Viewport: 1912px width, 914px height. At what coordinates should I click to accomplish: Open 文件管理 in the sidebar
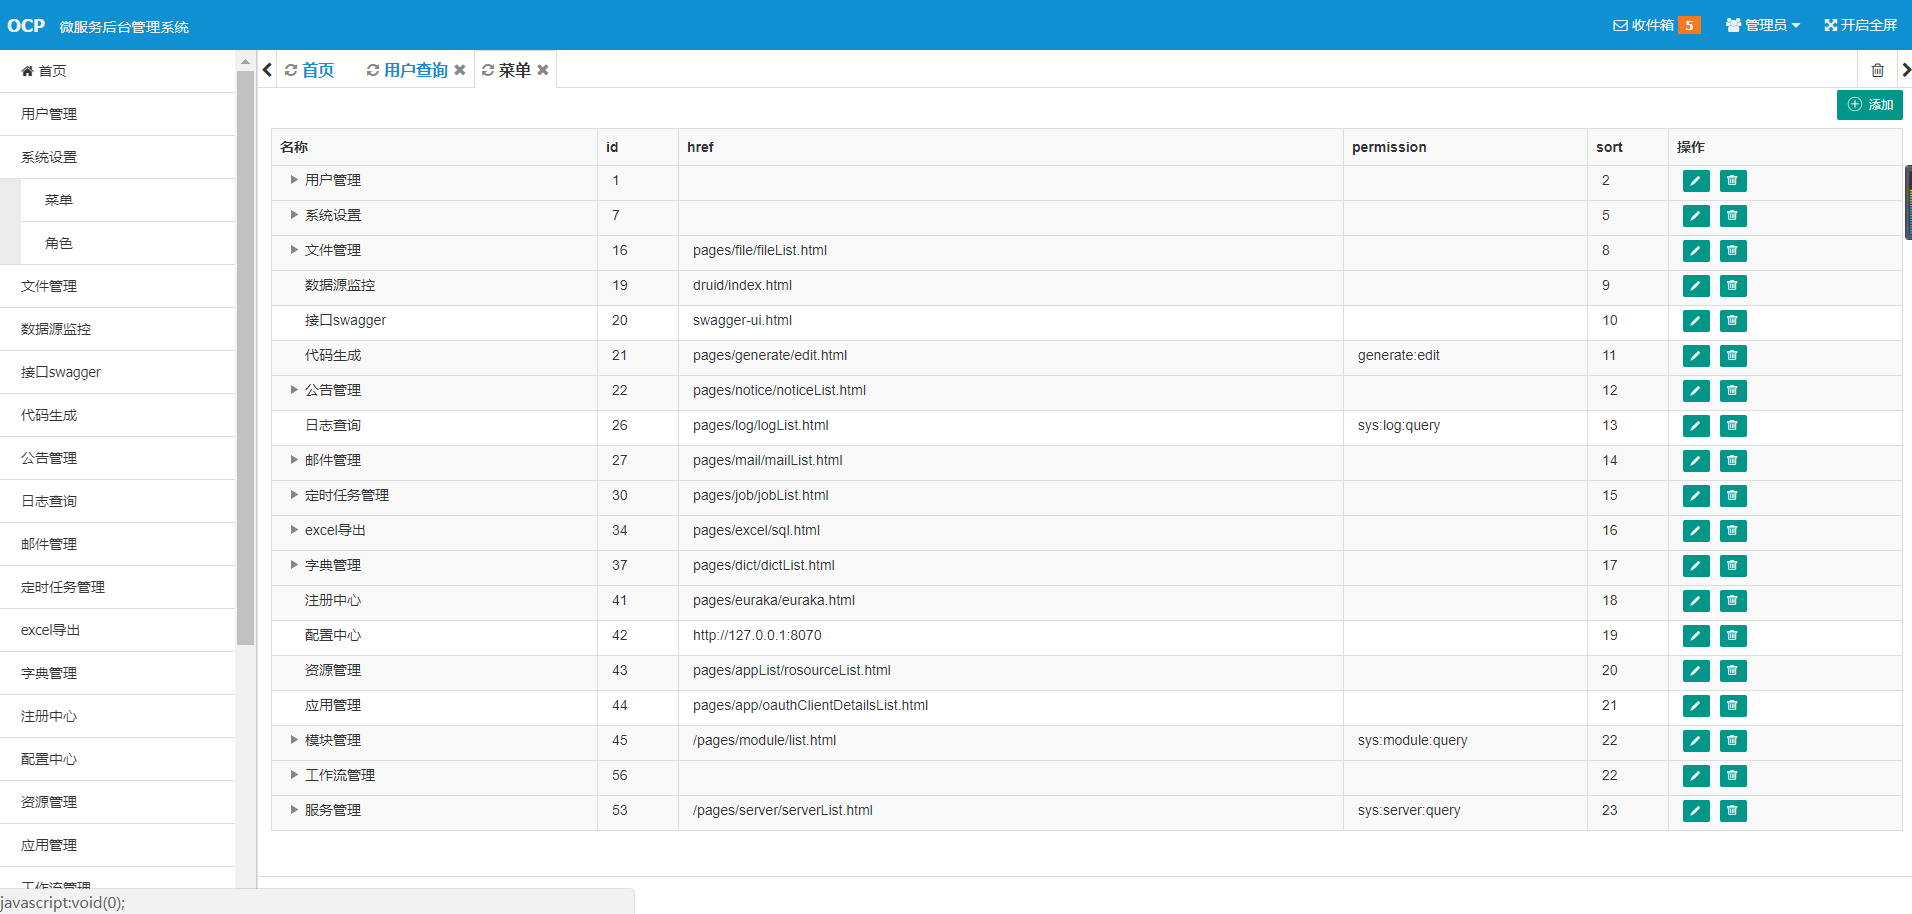pos(118,286)
